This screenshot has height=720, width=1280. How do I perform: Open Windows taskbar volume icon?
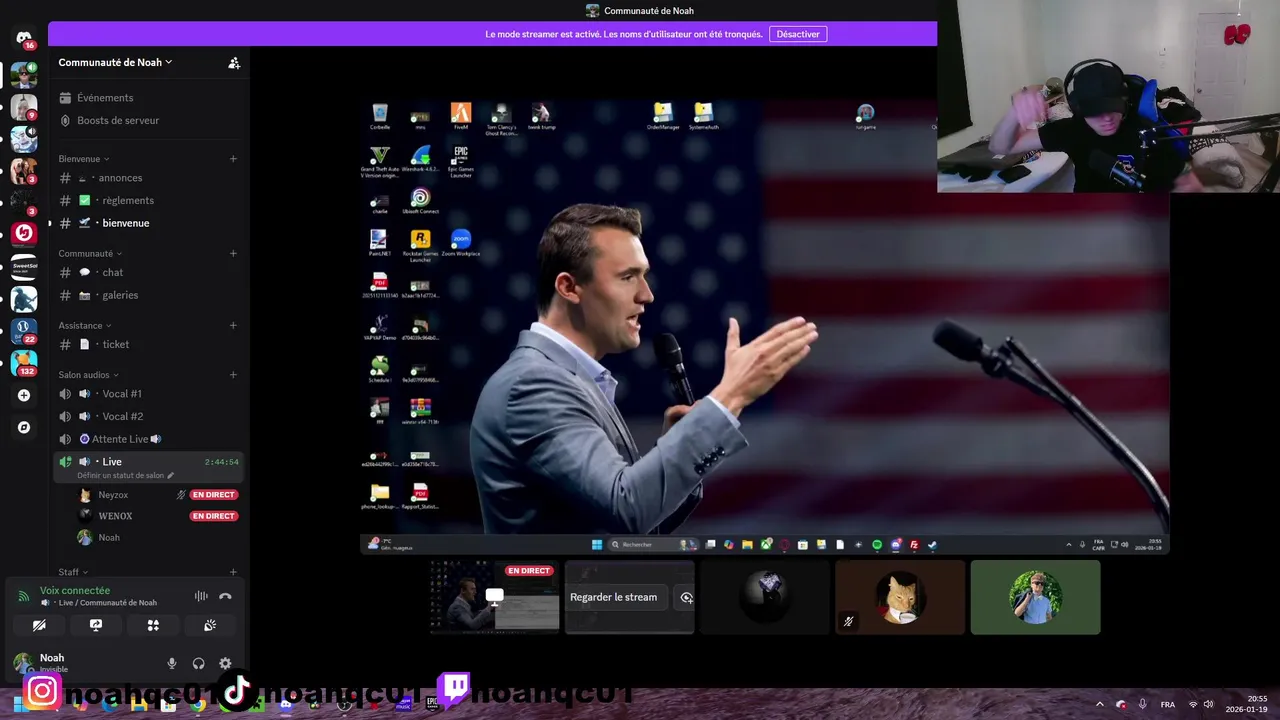click(1208, 704)
